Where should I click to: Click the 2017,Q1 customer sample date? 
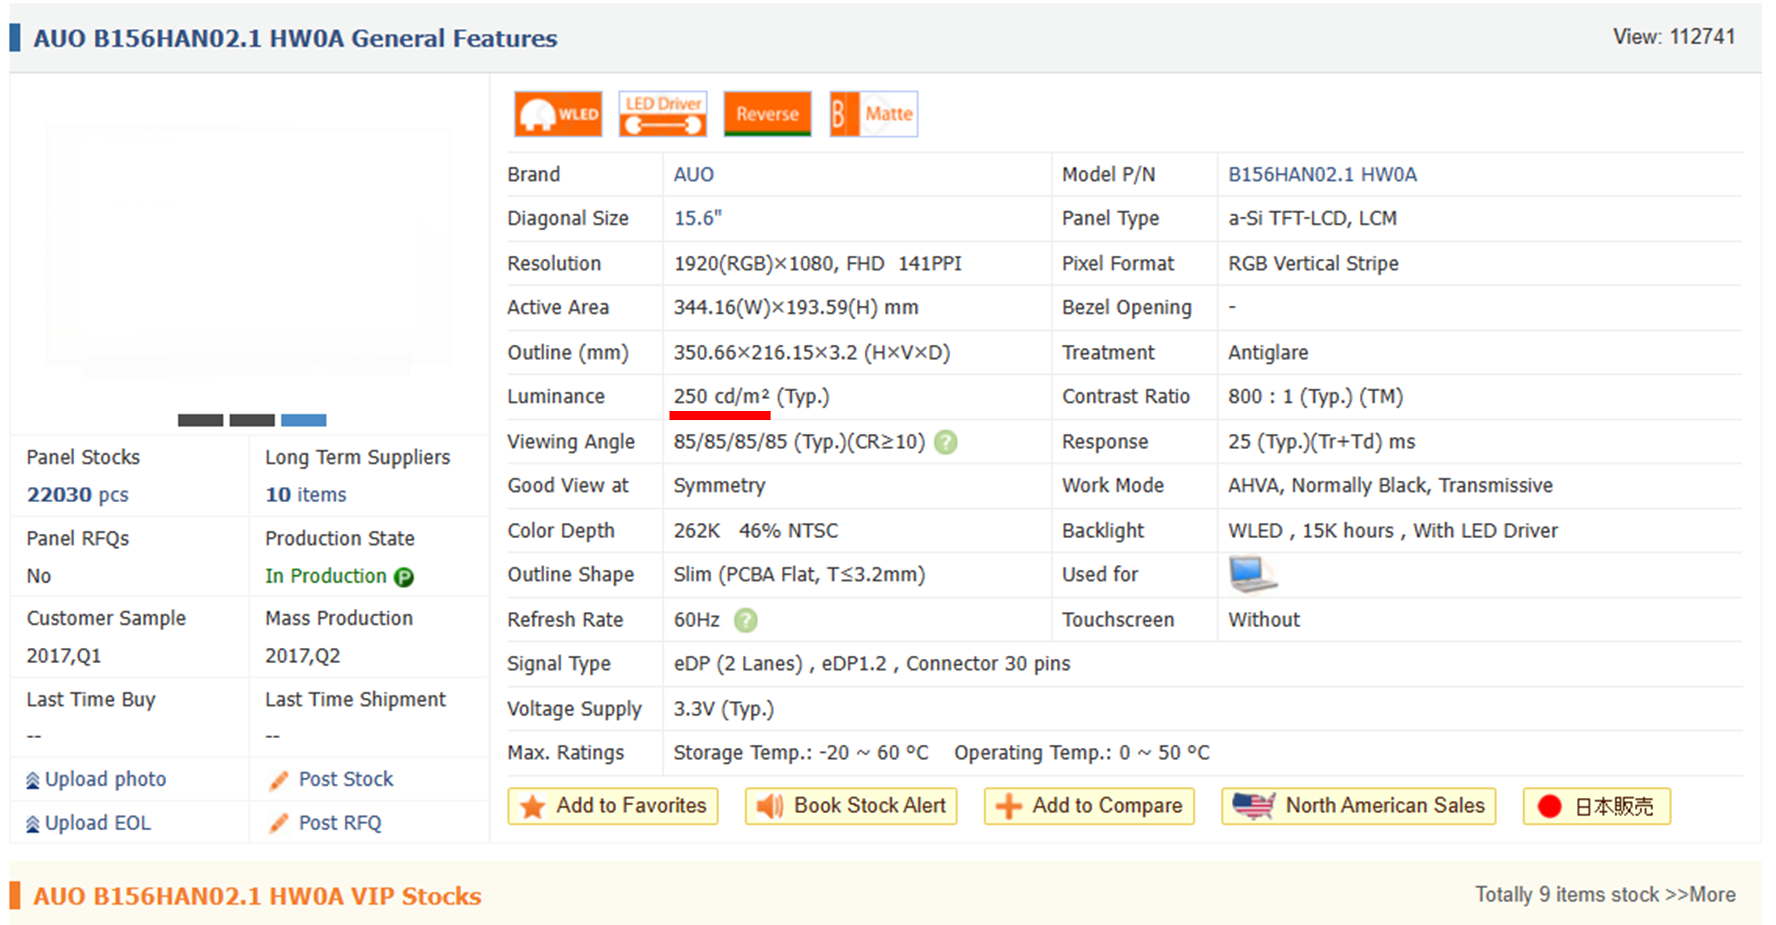point(64,656)
